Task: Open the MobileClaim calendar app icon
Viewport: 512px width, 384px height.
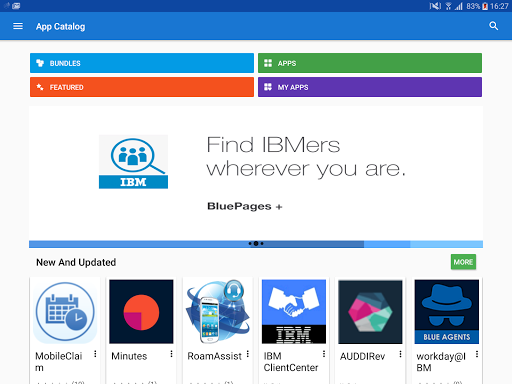Action: pos(65,312)
